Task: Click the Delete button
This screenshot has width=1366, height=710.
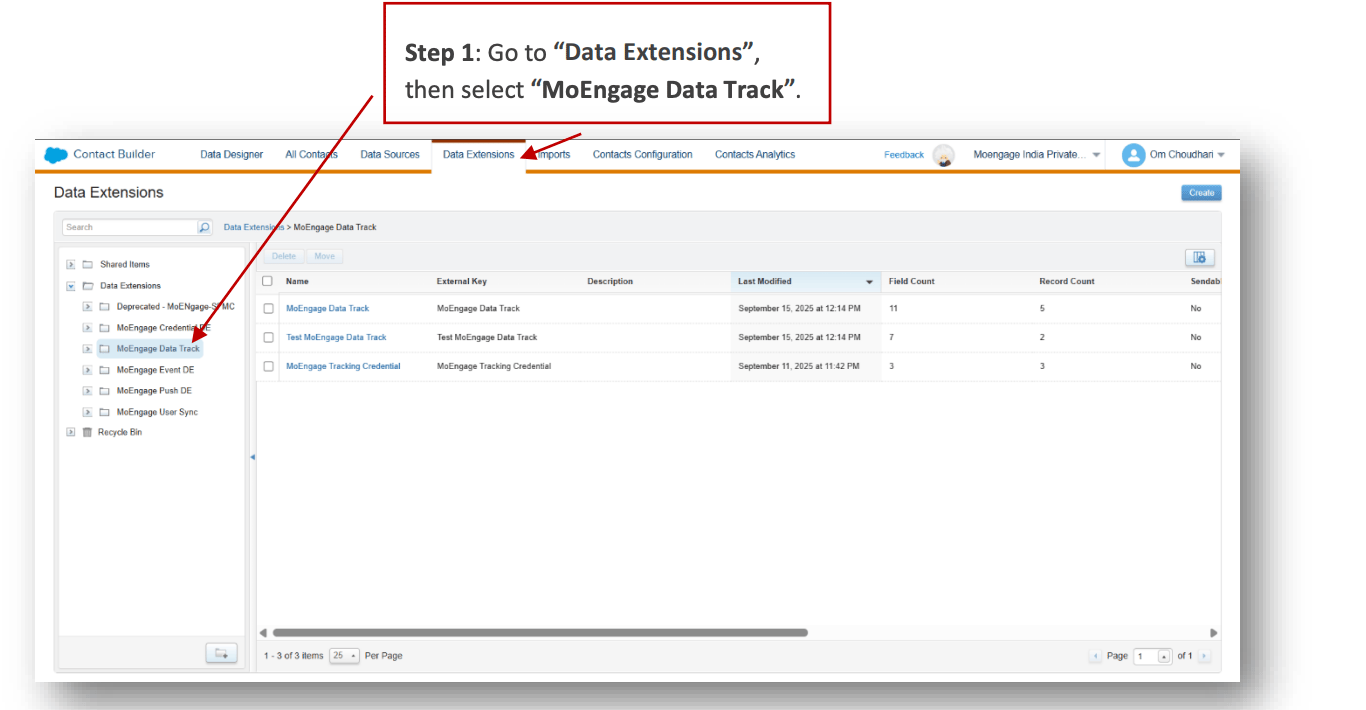Action: (284, 257)
